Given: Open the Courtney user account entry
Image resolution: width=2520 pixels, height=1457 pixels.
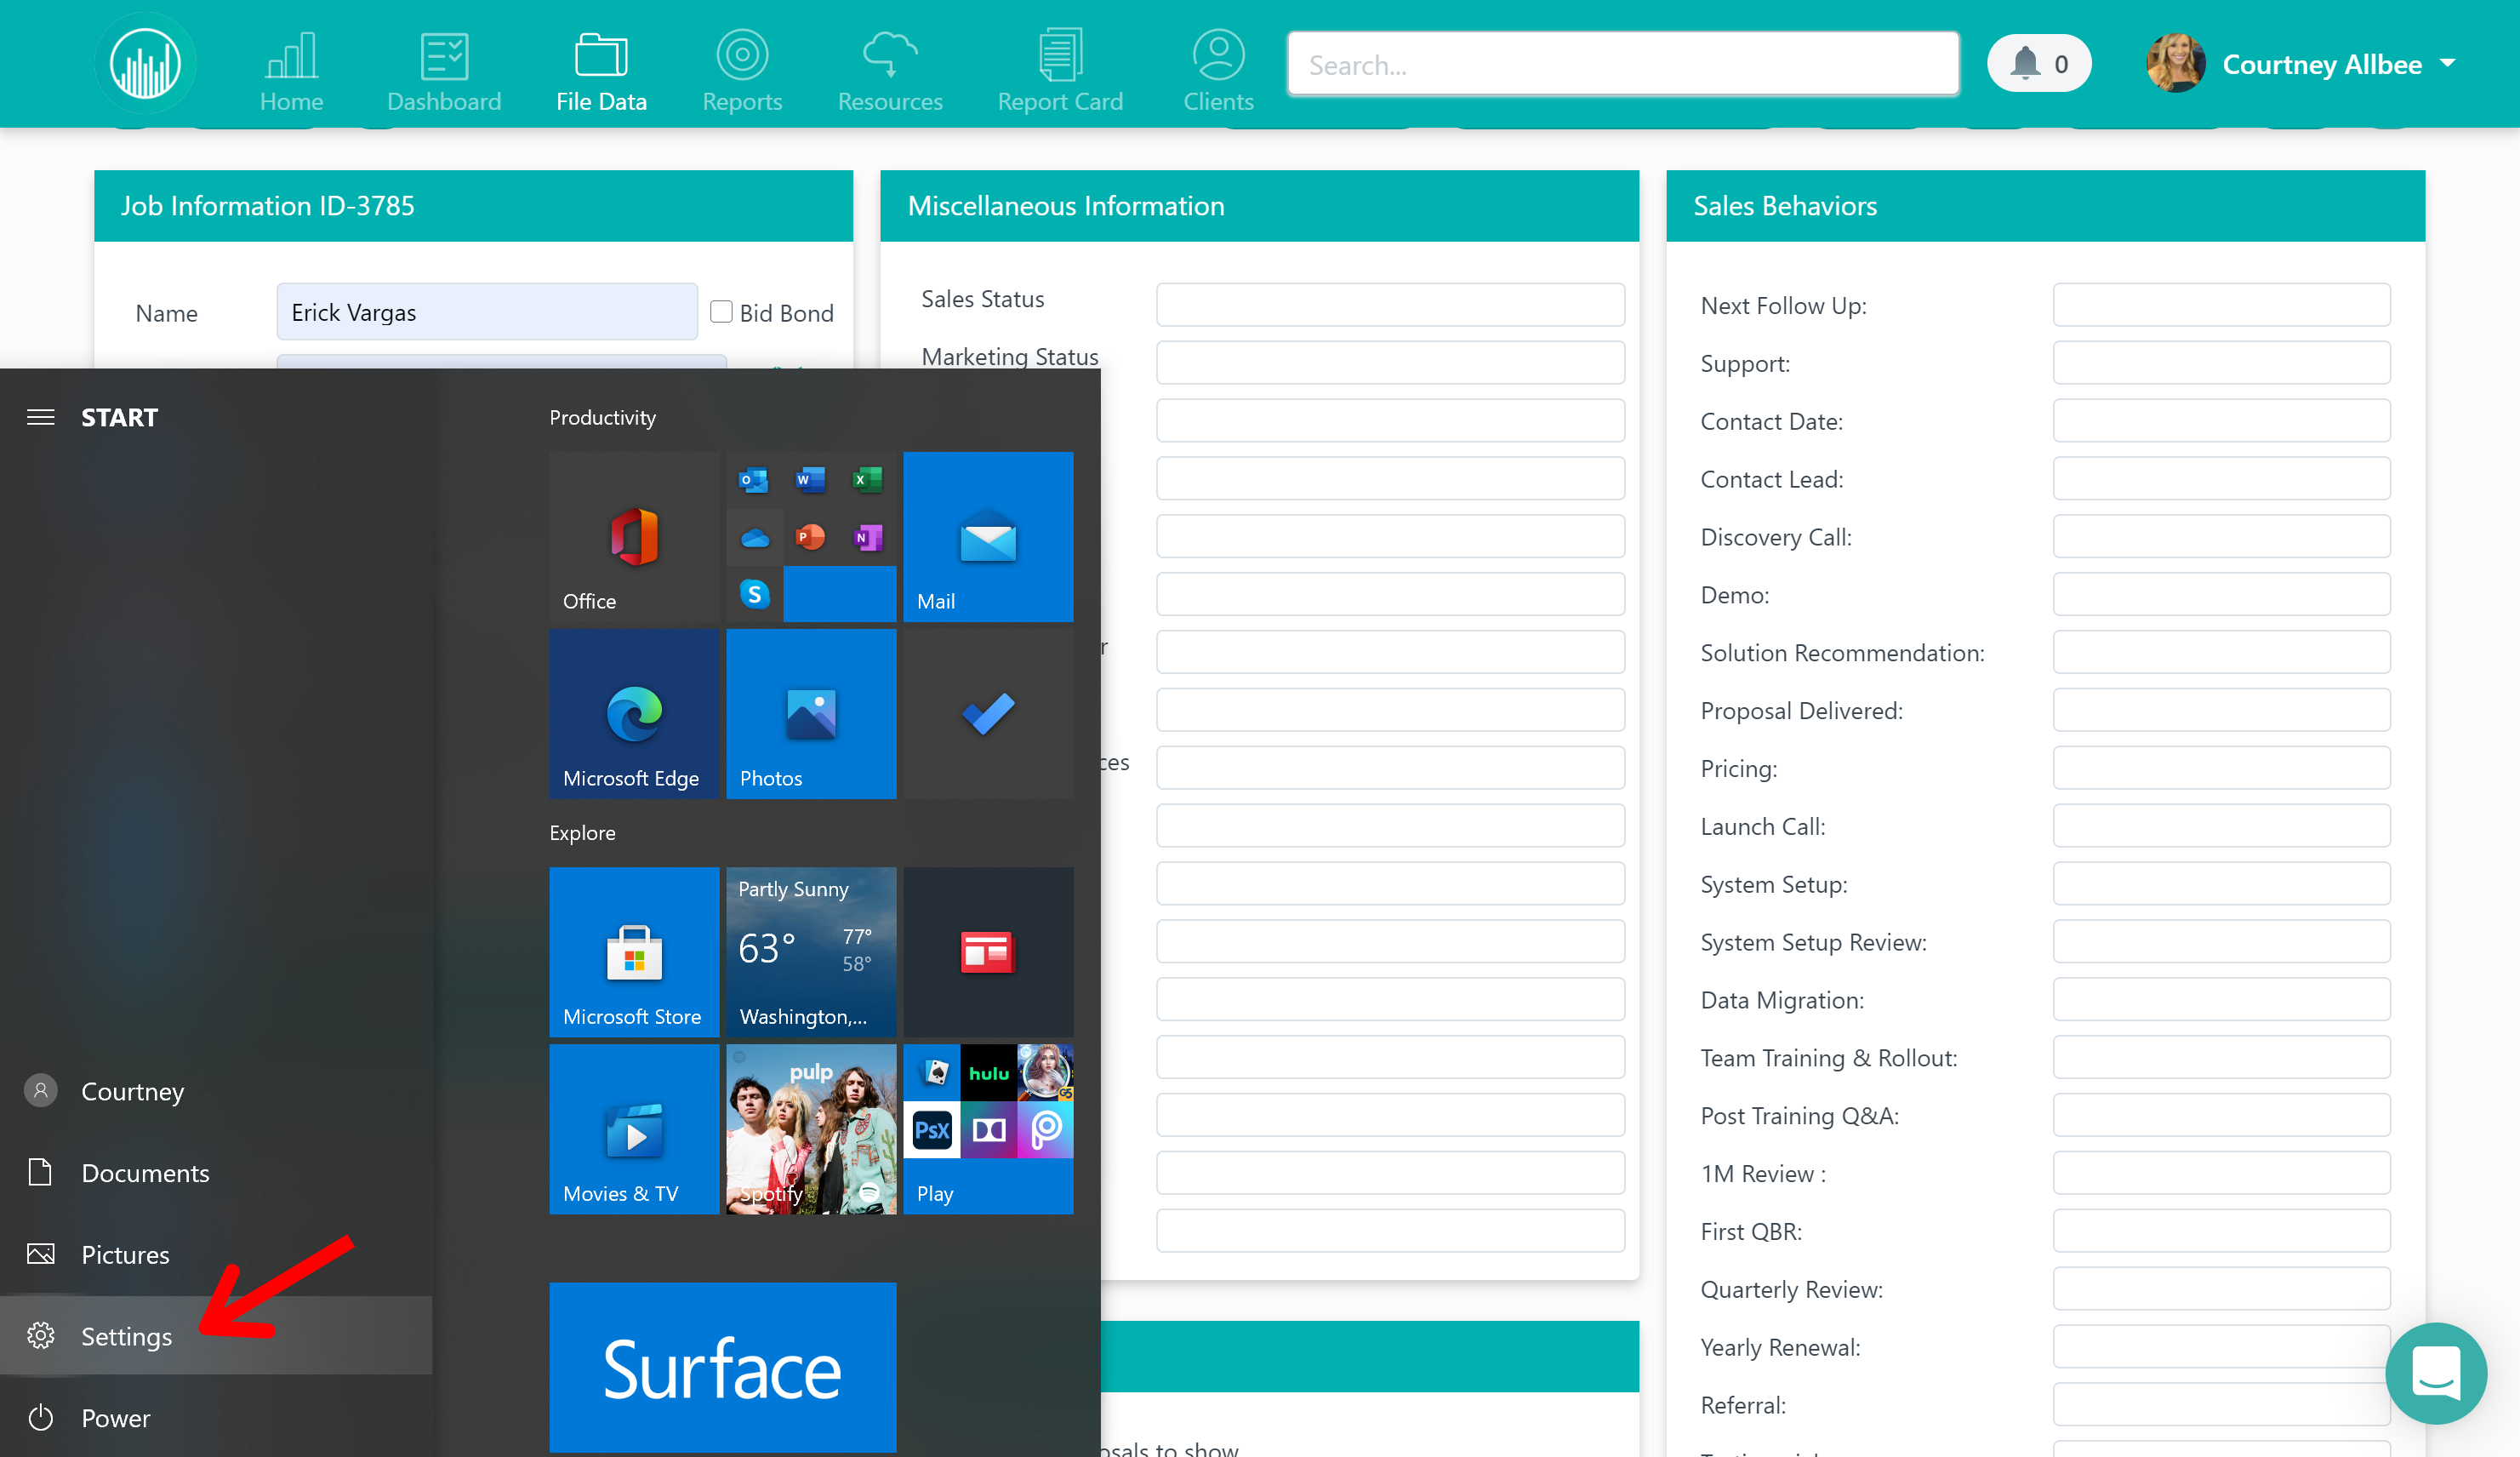Looking at the screenshot, I should (x=216, y=1091).
